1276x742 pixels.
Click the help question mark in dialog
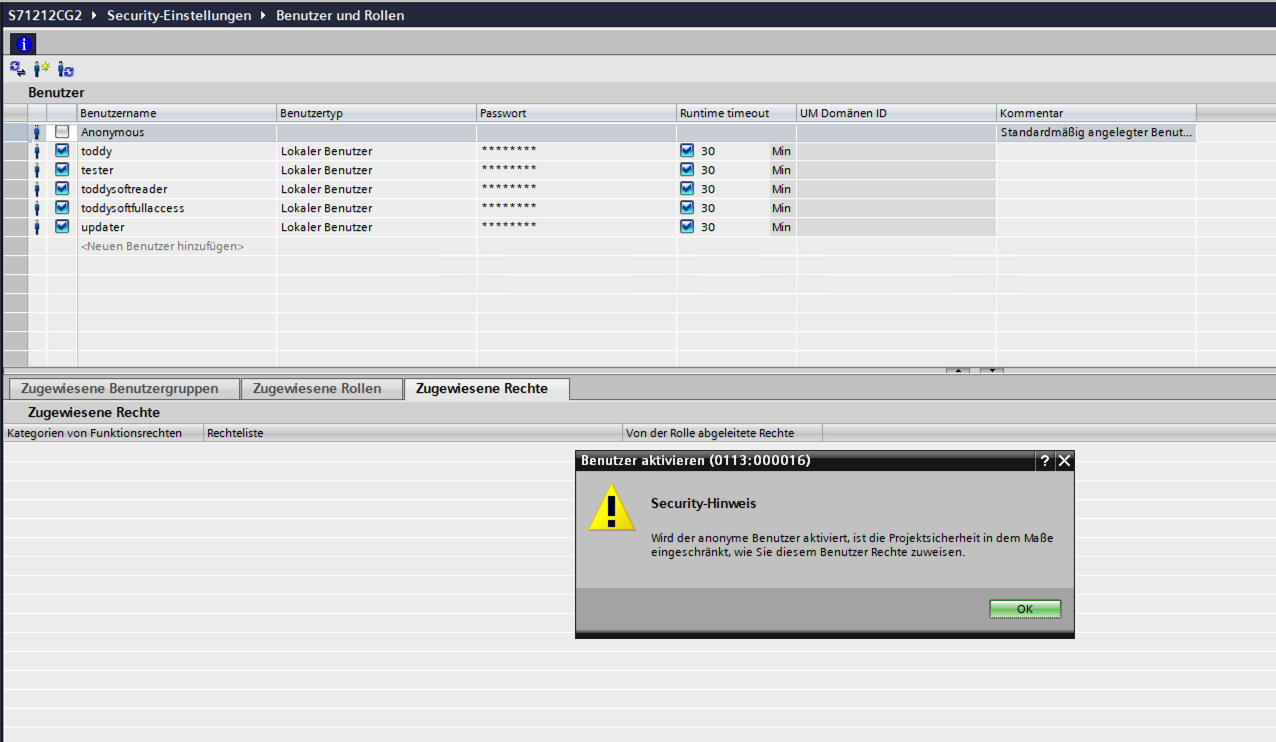1045,461
